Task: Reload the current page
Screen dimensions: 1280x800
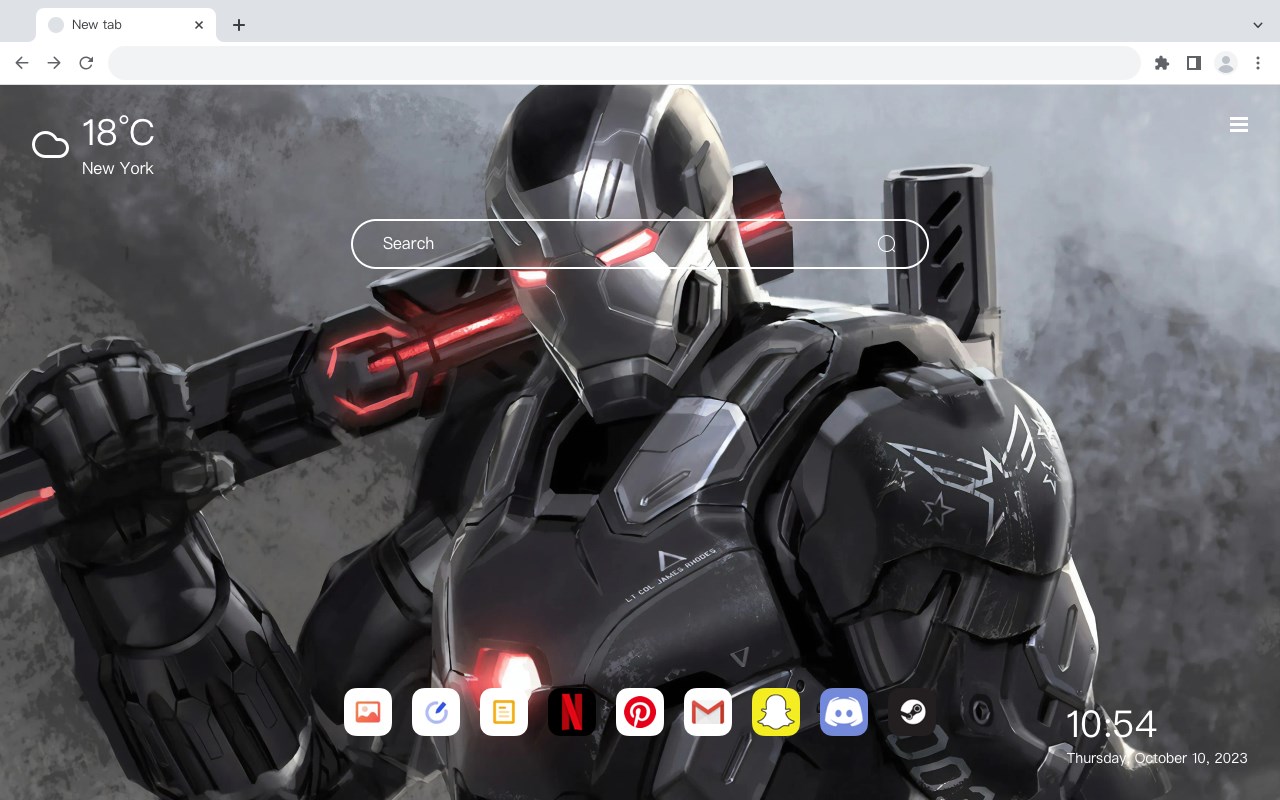Action: [86, 63]
